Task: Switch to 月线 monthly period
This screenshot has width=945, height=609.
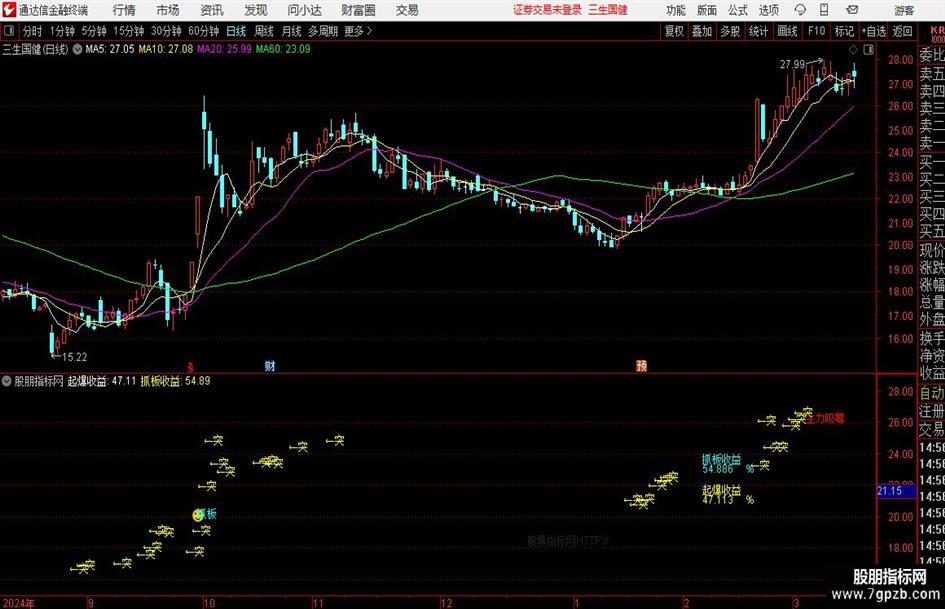Action: click(292, 31)
